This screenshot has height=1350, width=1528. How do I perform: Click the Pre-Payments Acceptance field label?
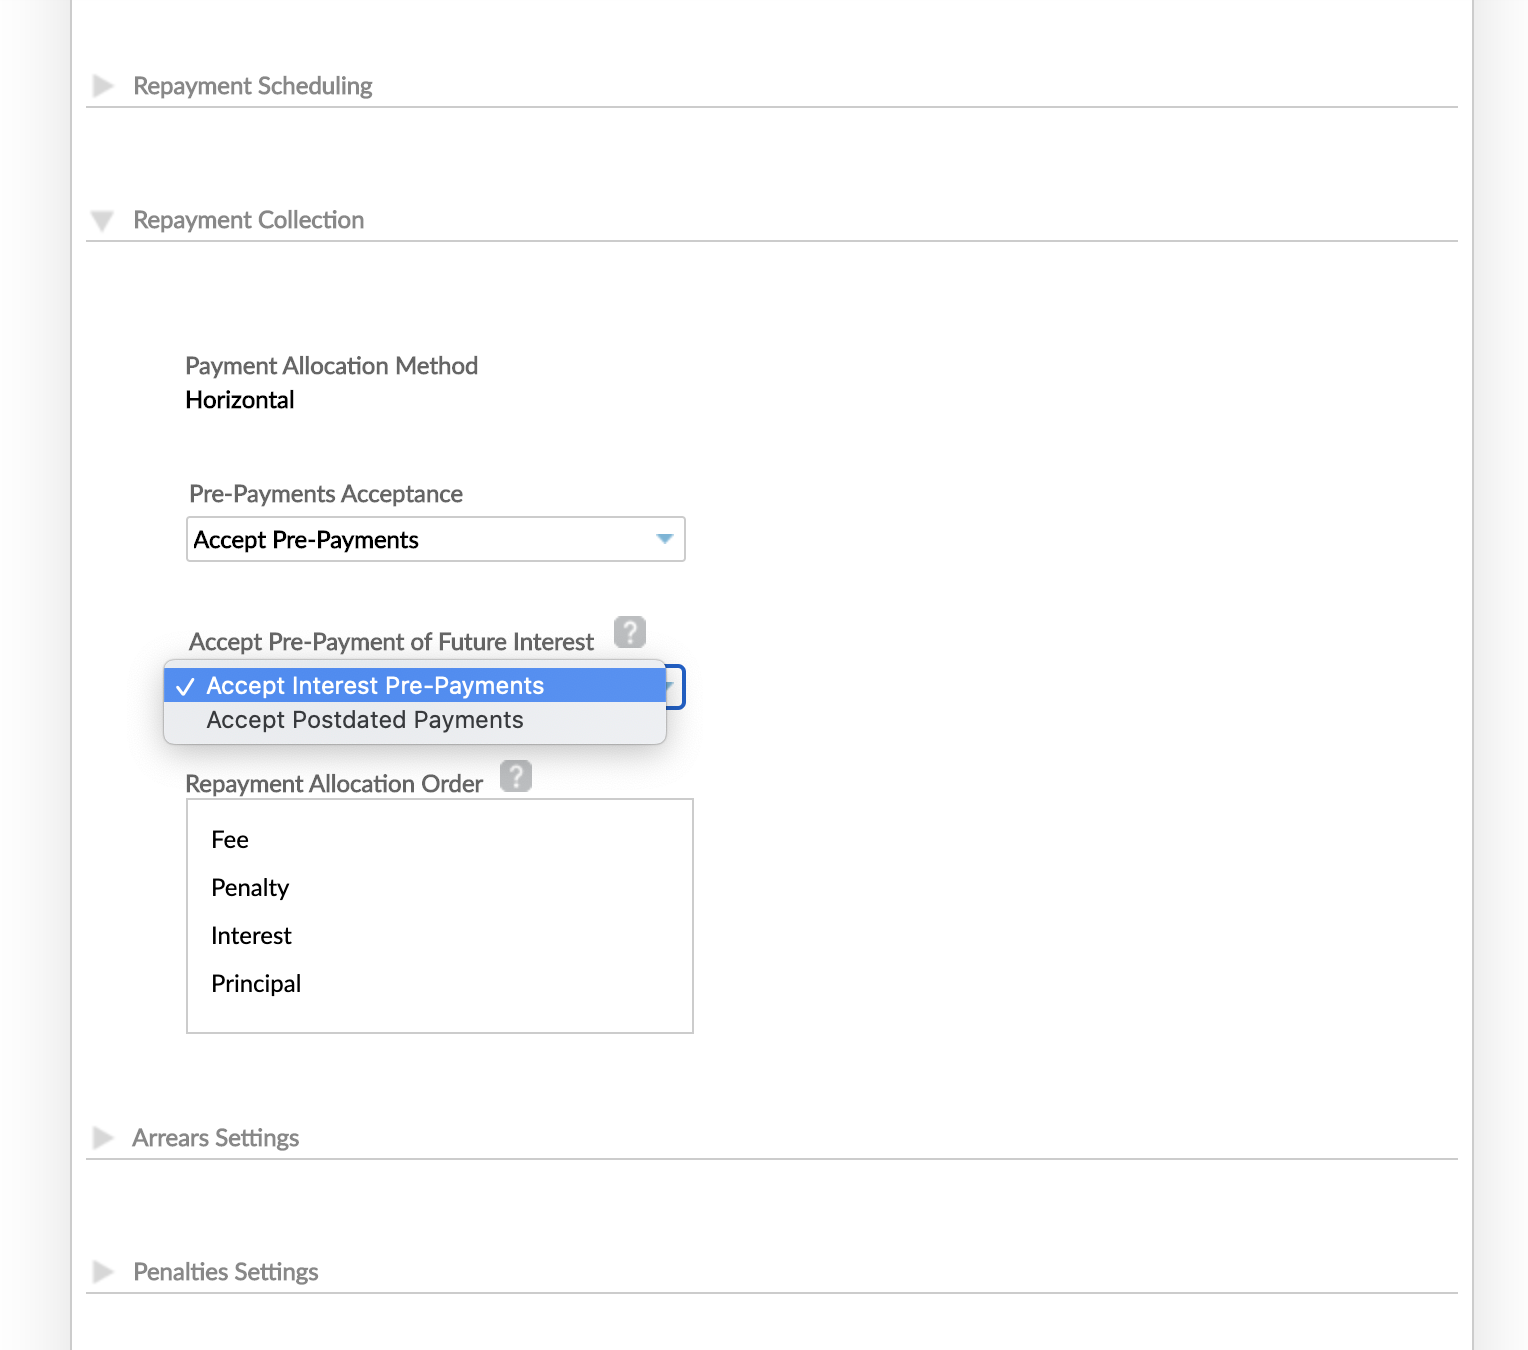[x=326, y=494]
